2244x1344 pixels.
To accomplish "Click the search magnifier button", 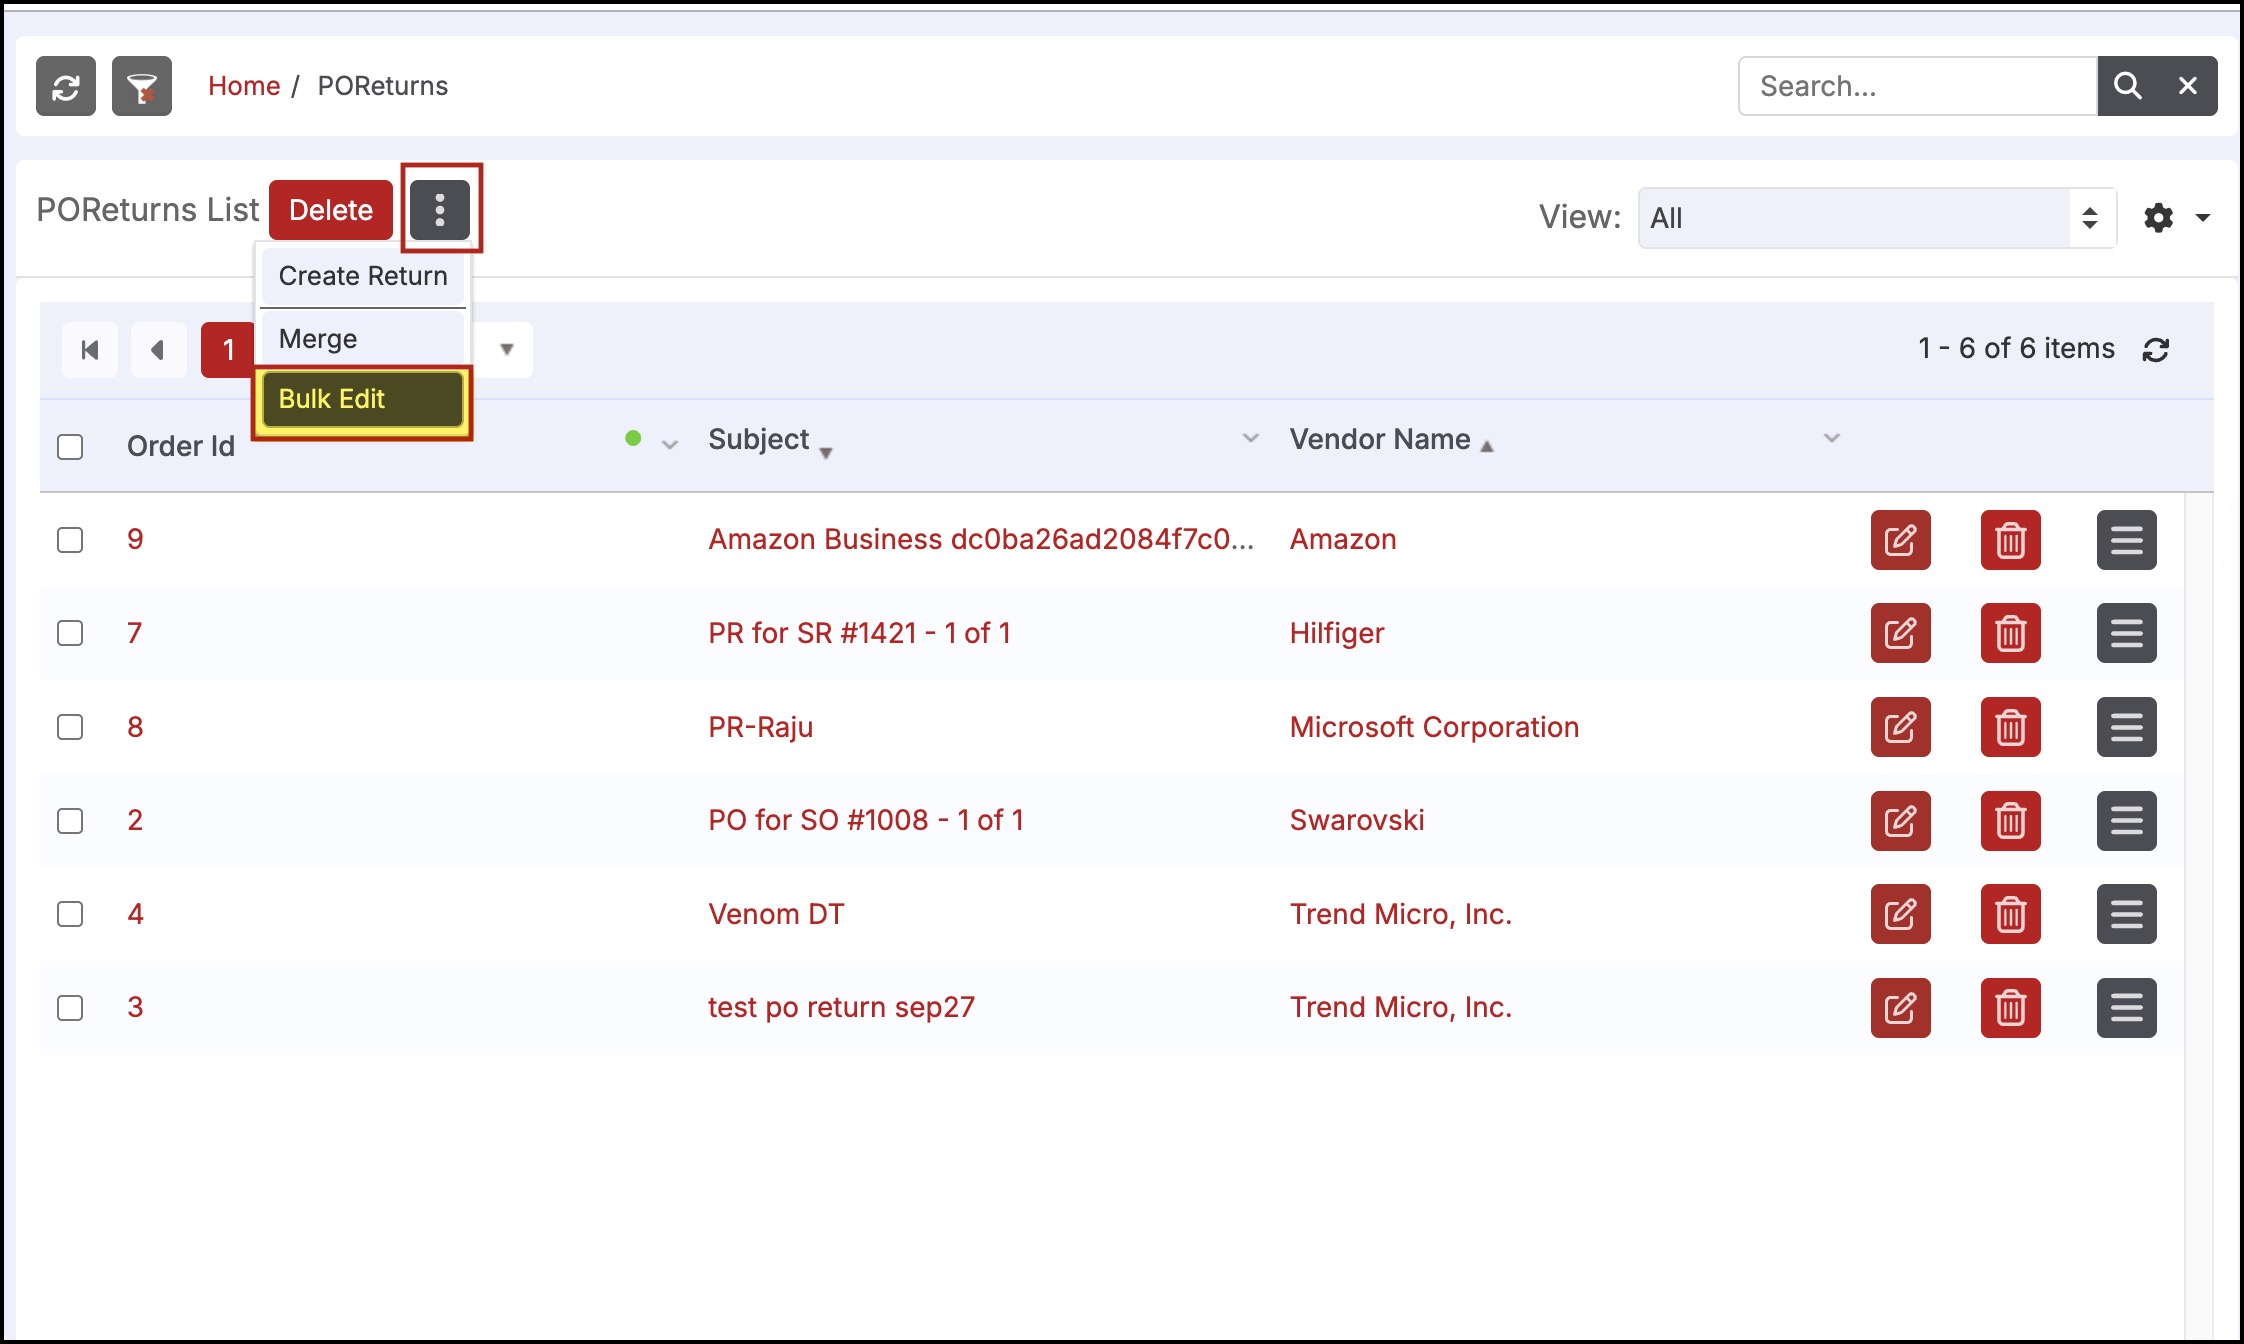I will [2127, 87].
